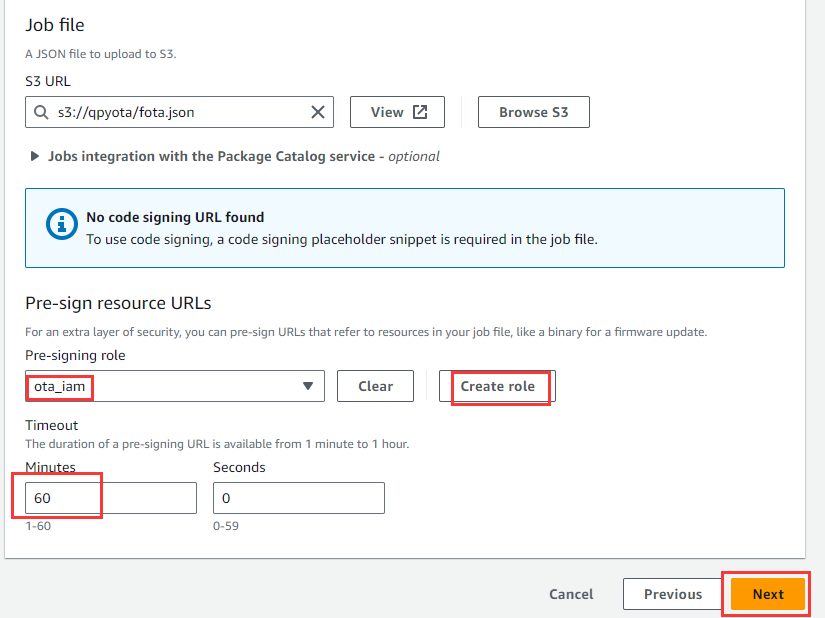Click the Clear button for pre-signing role
The image size is (825, 618).
(x=375, y=386)
